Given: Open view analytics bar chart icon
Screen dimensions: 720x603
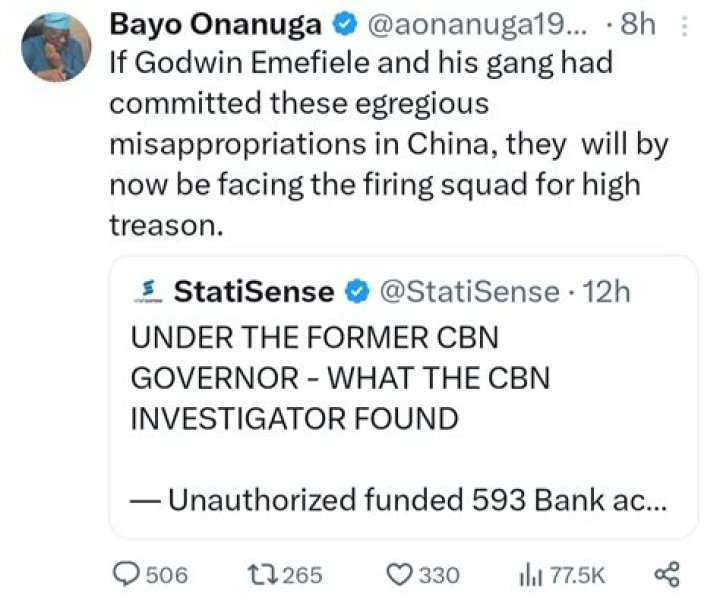Looking at the screenshot, I should point(528,574).
